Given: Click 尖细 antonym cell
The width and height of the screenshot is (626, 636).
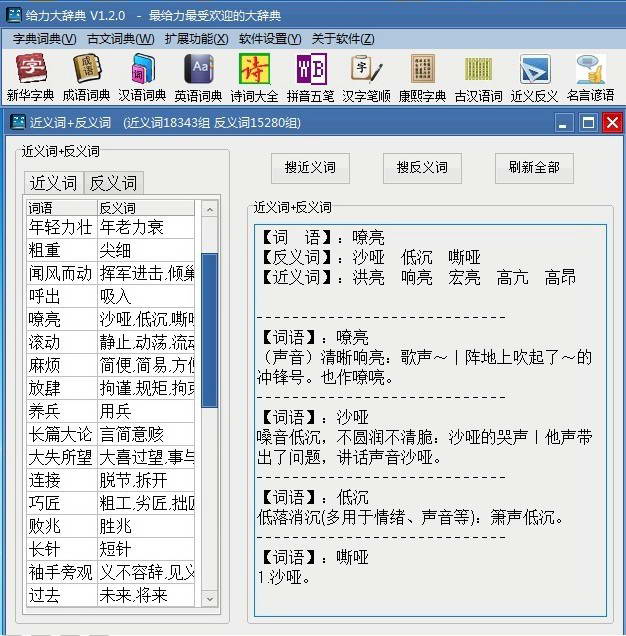Looking at the screenshot, I should click(x=146, y=250).
